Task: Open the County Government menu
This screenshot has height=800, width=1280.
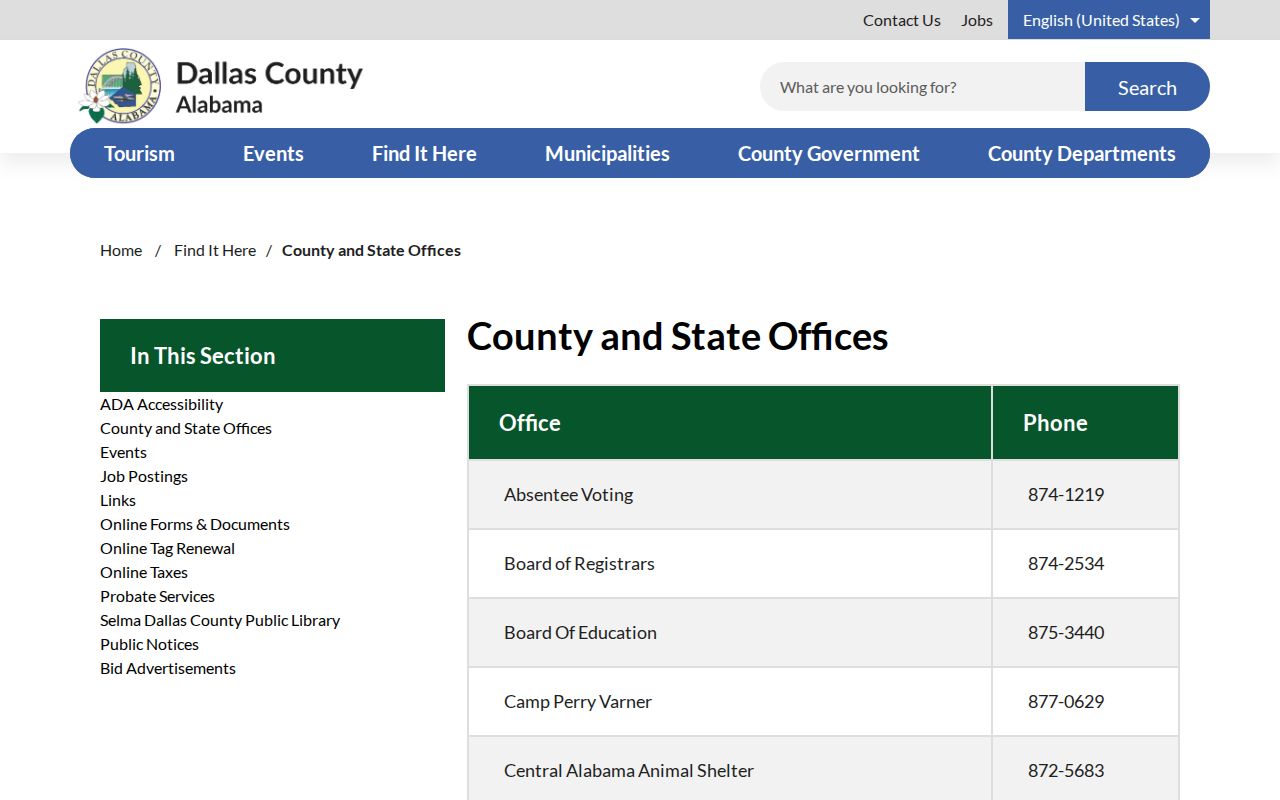Action: point(829,153)
